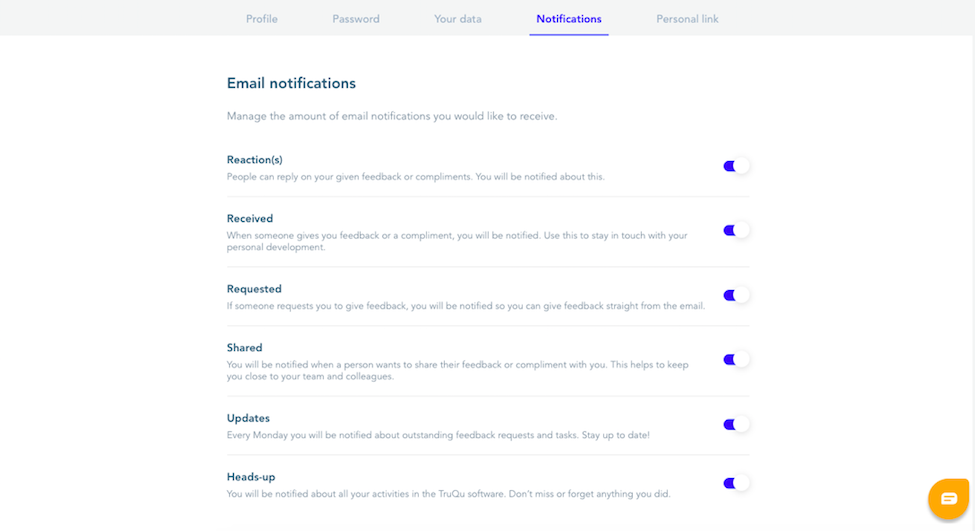Viewport: 975px width, 531px height.
Task: Click the Reaction(s) setting label
Action: point(254,160)
